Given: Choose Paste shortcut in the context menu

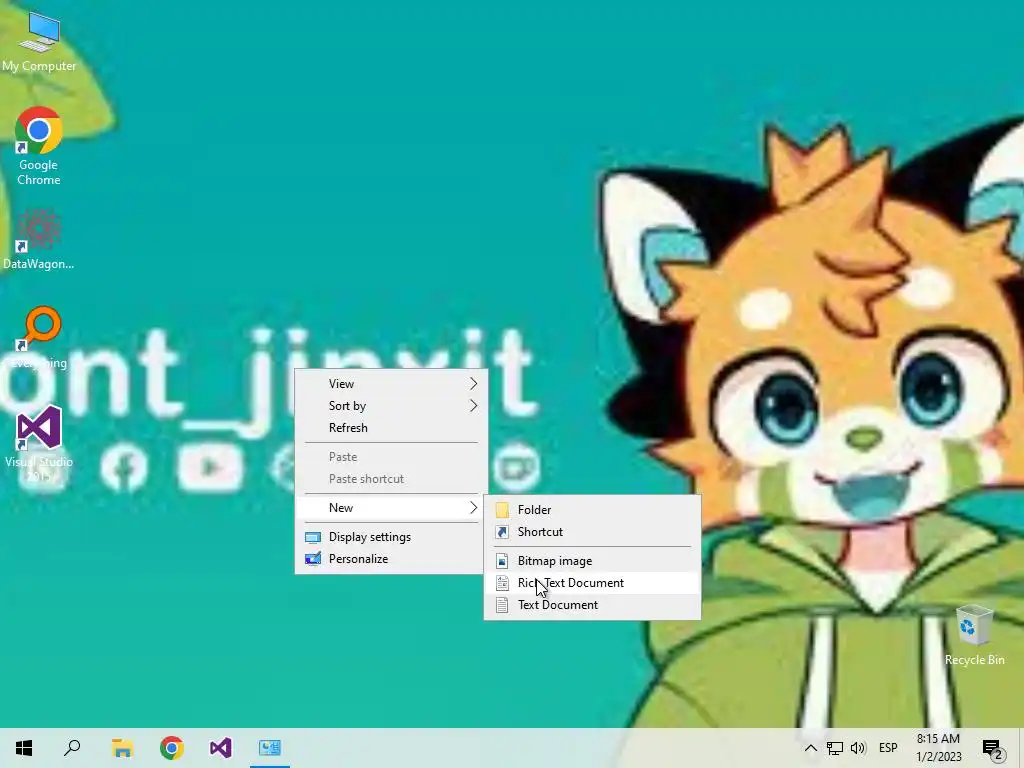Looking at the screenshot, I should point(391,479).
